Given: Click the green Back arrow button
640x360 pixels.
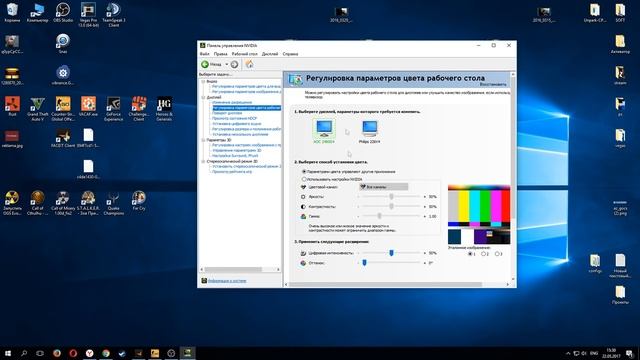Looking at the screenshot, I should 205,64.
